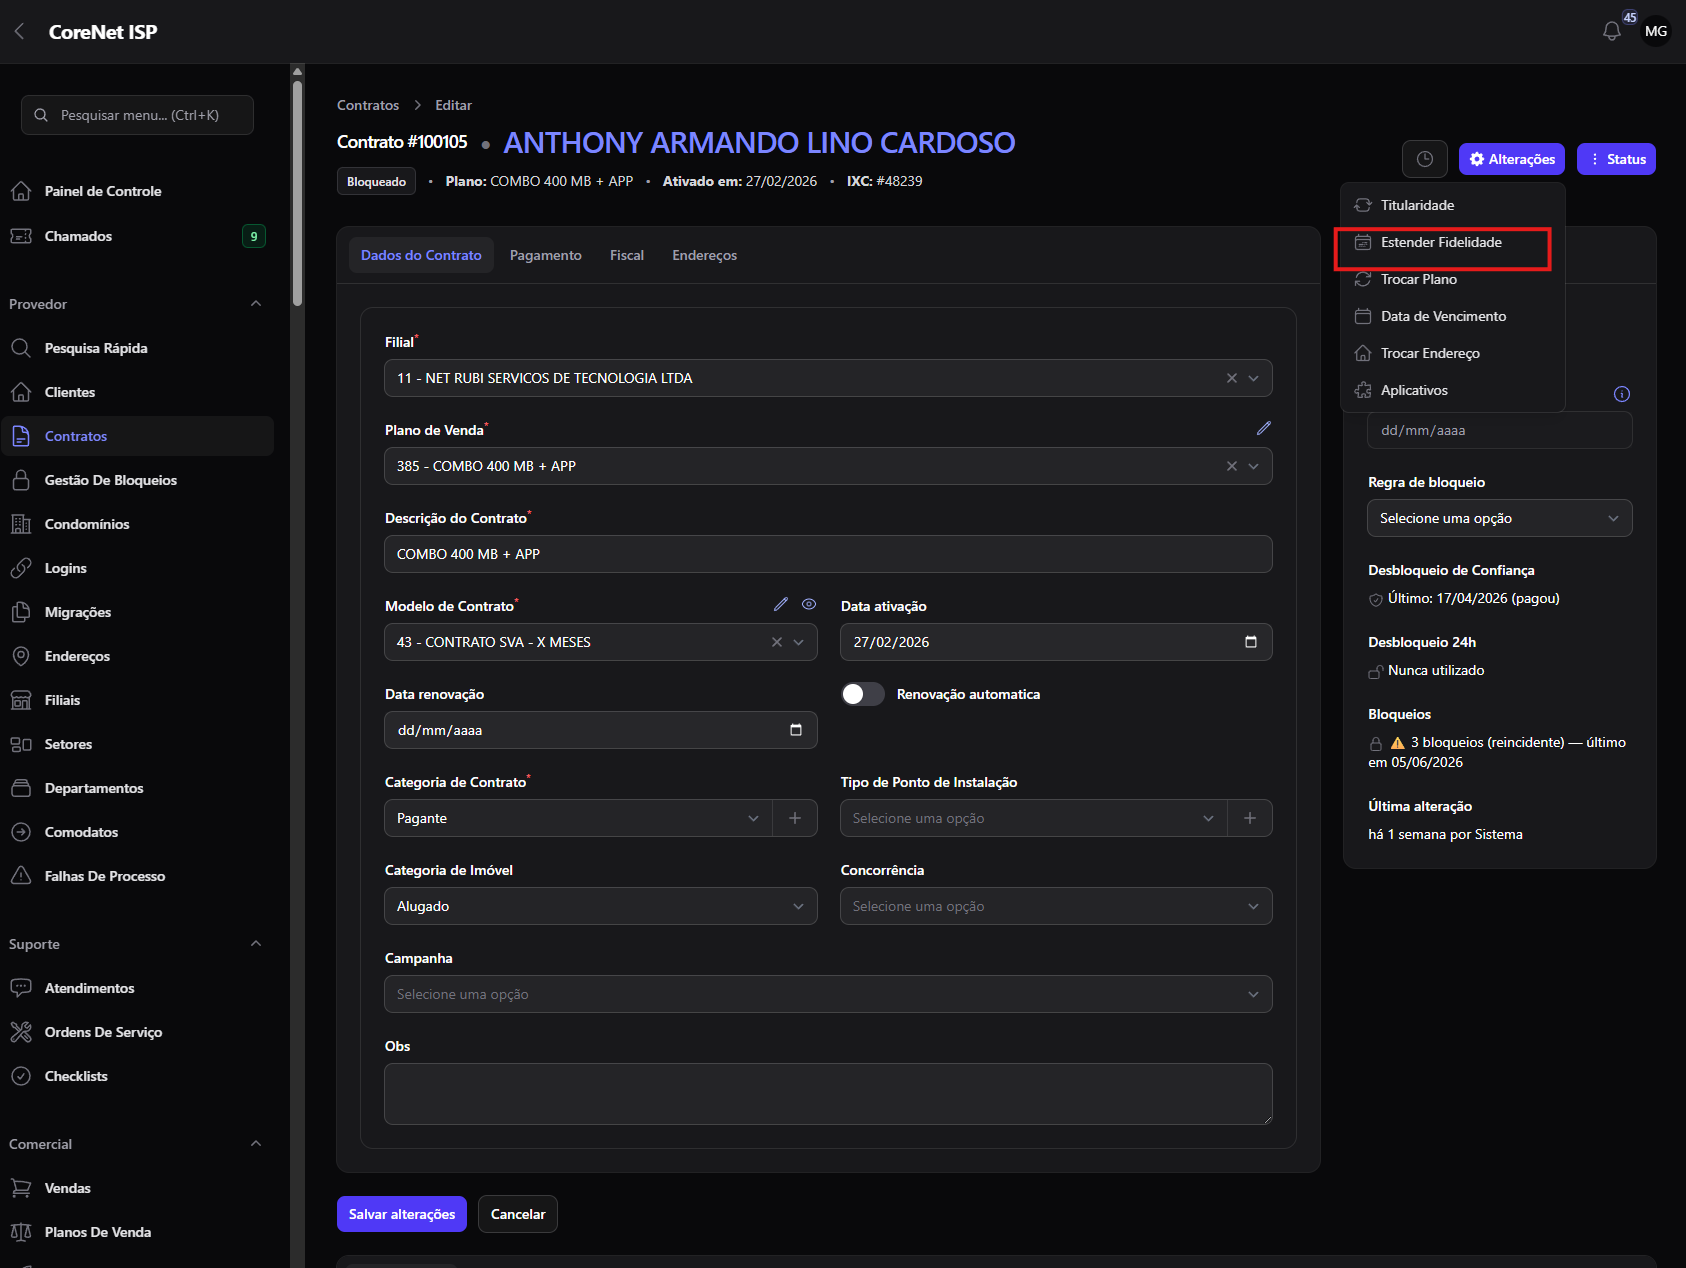The height and width of the screenshot is (1268, 1686).
Task: Click the info icon in side panel
Action: [x=1622, y=394]
